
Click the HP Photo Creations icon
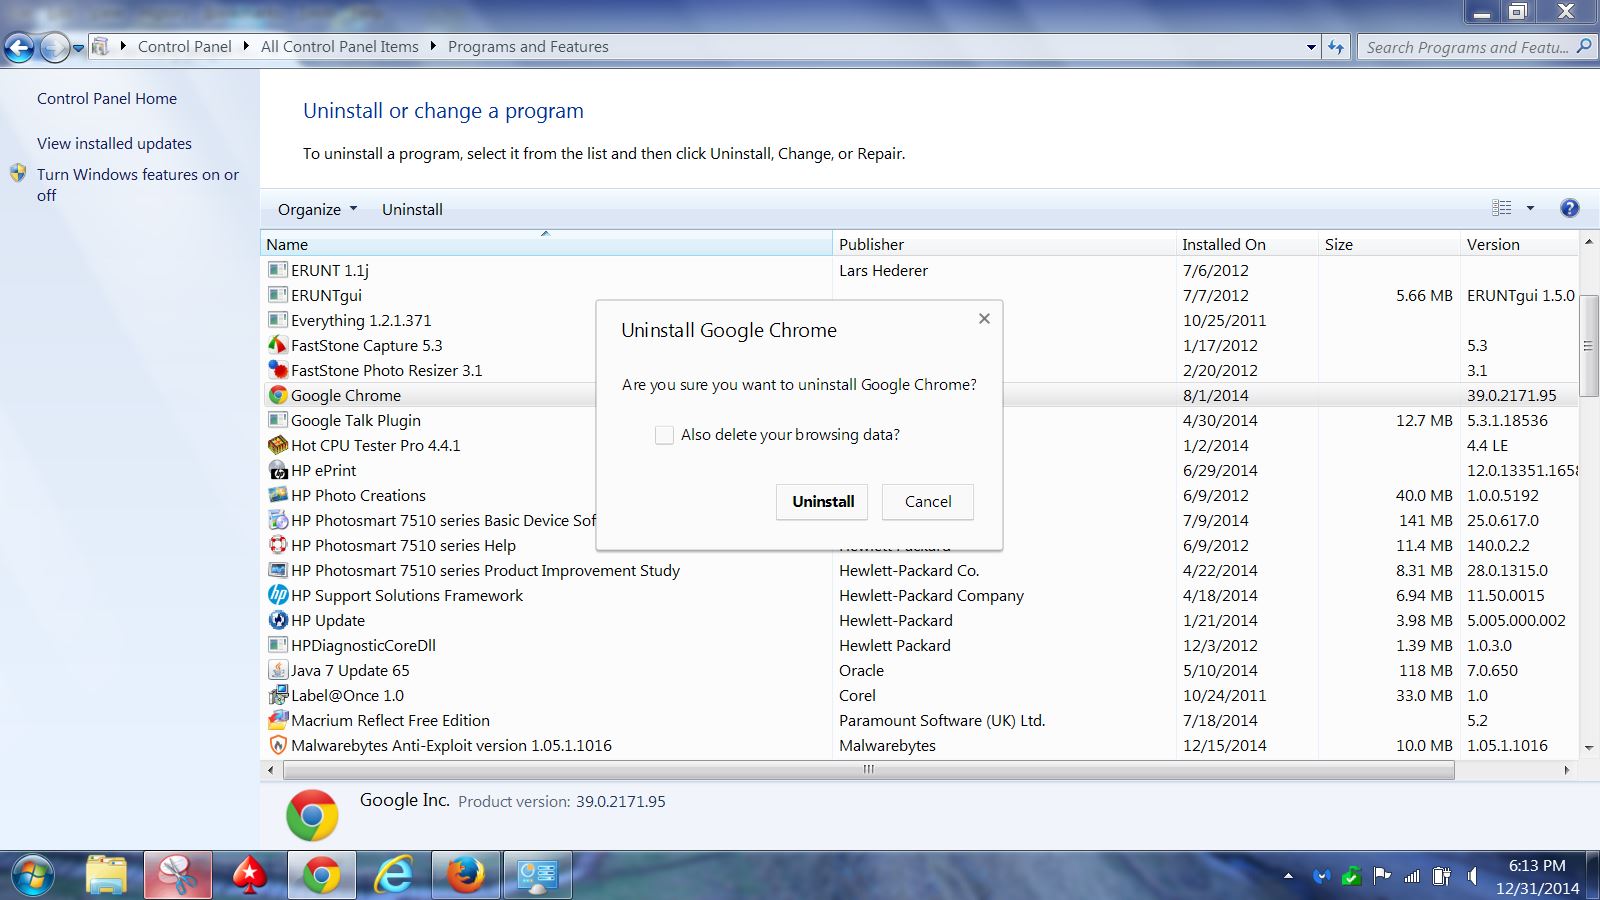[278, 495]
